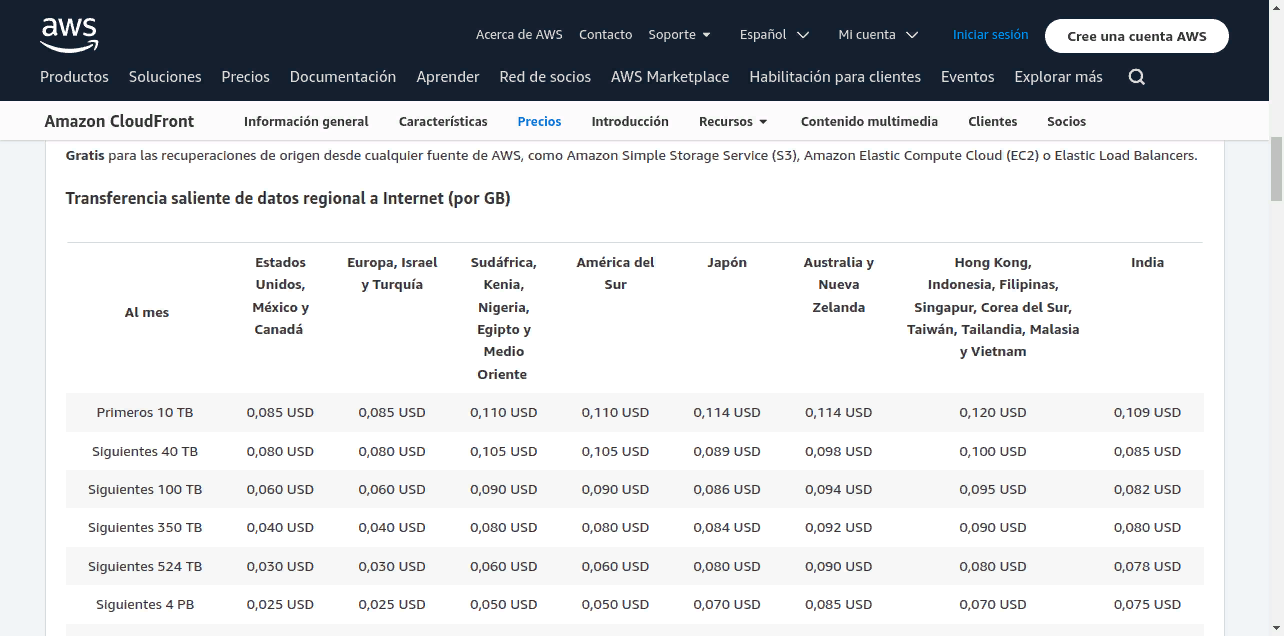The image size is (1284, 636).
Task: Click the 'Siguientes 4 PB' row label
Action: 145,604
